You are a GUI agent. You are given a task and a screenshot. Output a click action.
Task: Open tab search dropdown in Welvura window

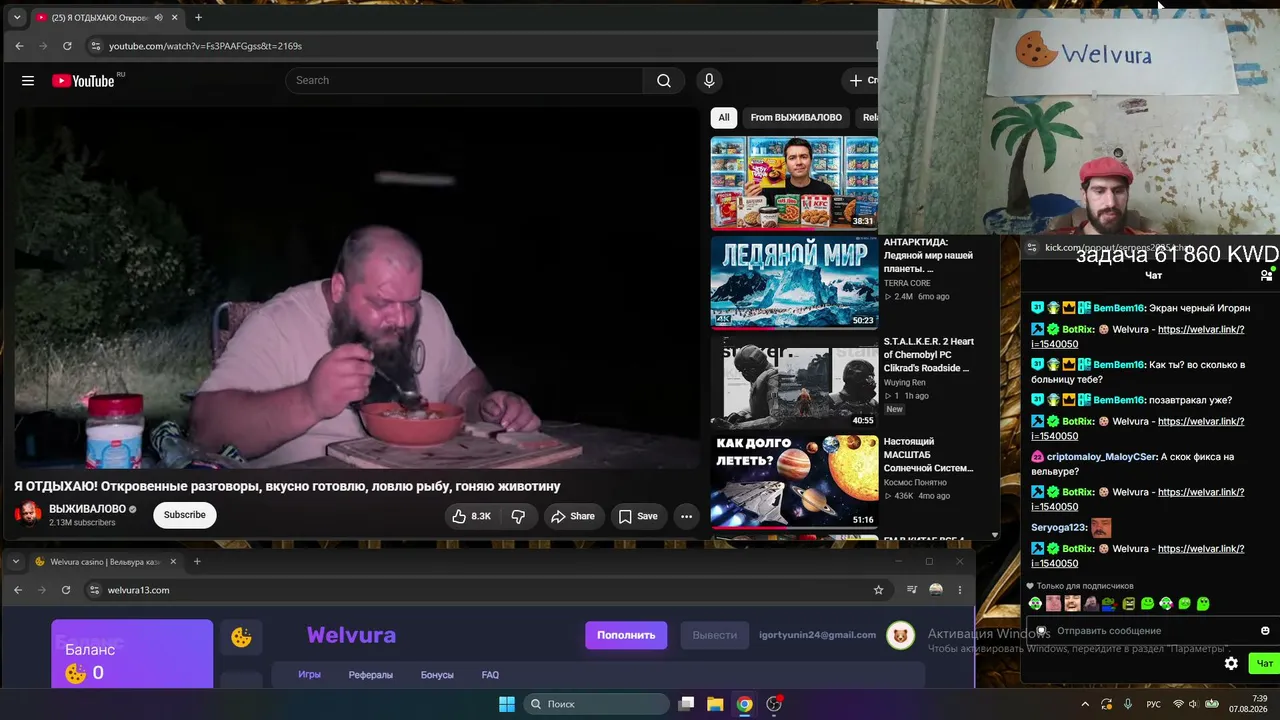click(16, 562)
